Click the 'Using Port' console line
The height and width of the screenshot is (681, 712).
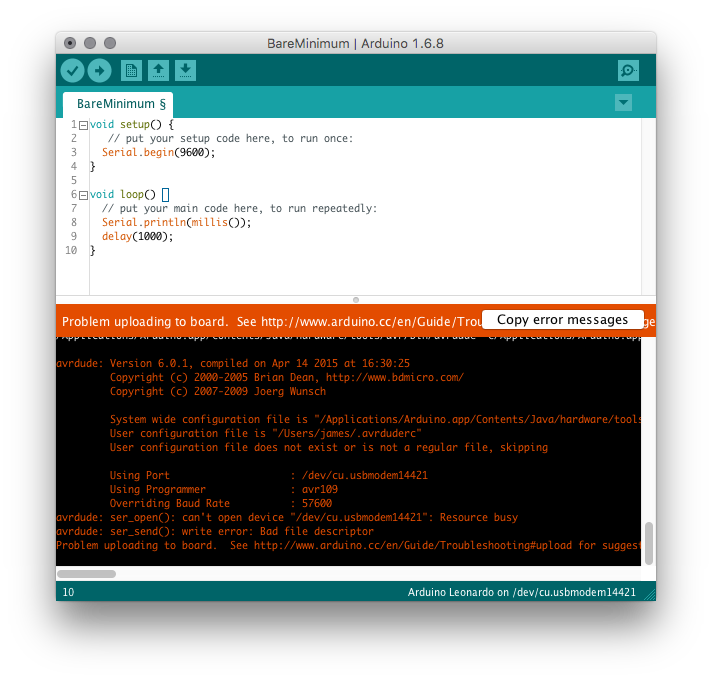pyautogui.click(x=269, y=475)
